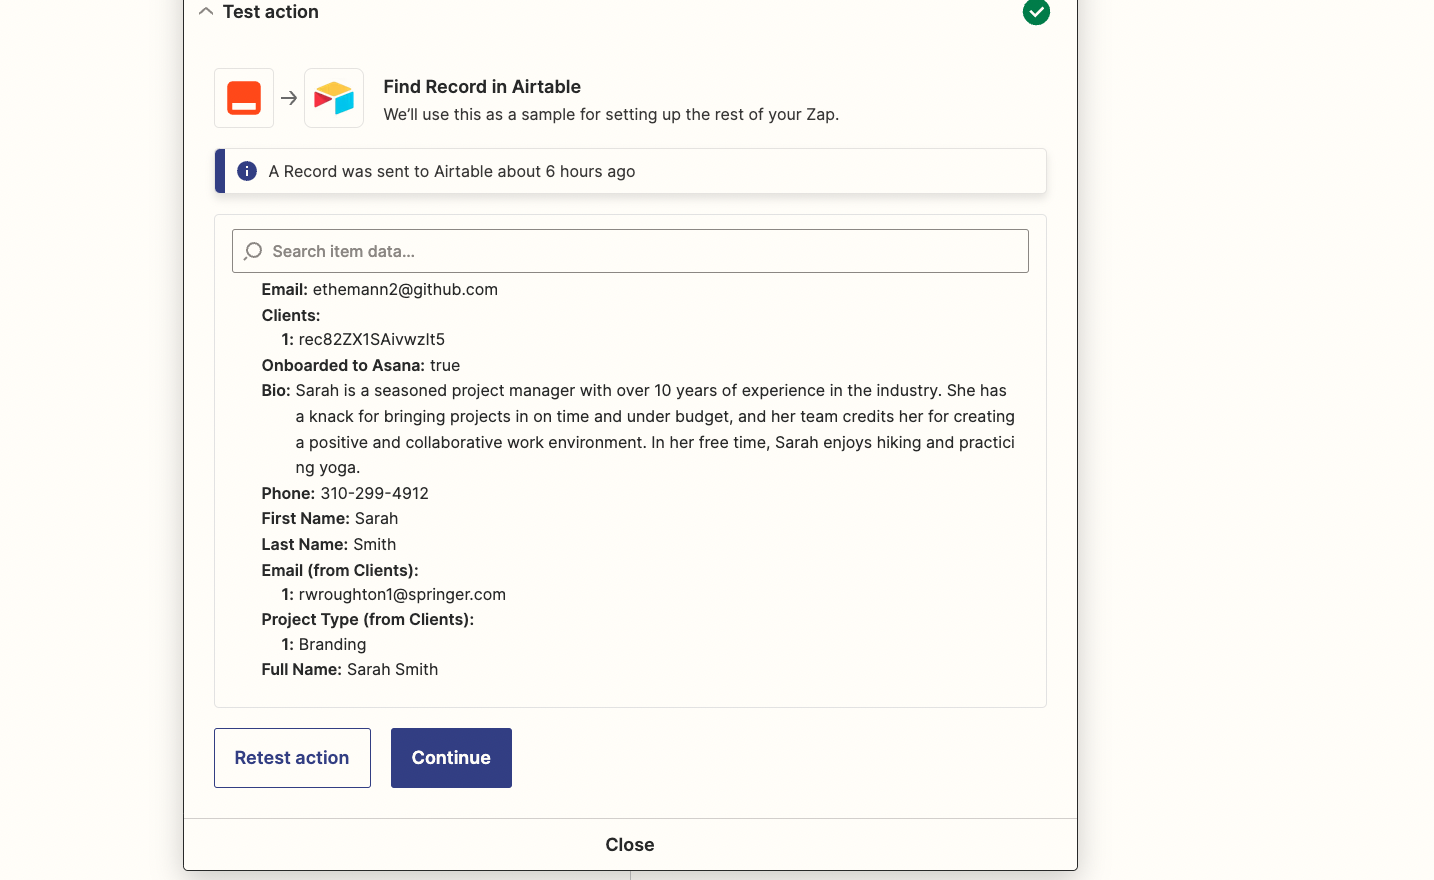Screen dimensions: 1434x880
Task: Click the Email (from Clients) label
Action: pyautogui.click(x=340, y=571)
